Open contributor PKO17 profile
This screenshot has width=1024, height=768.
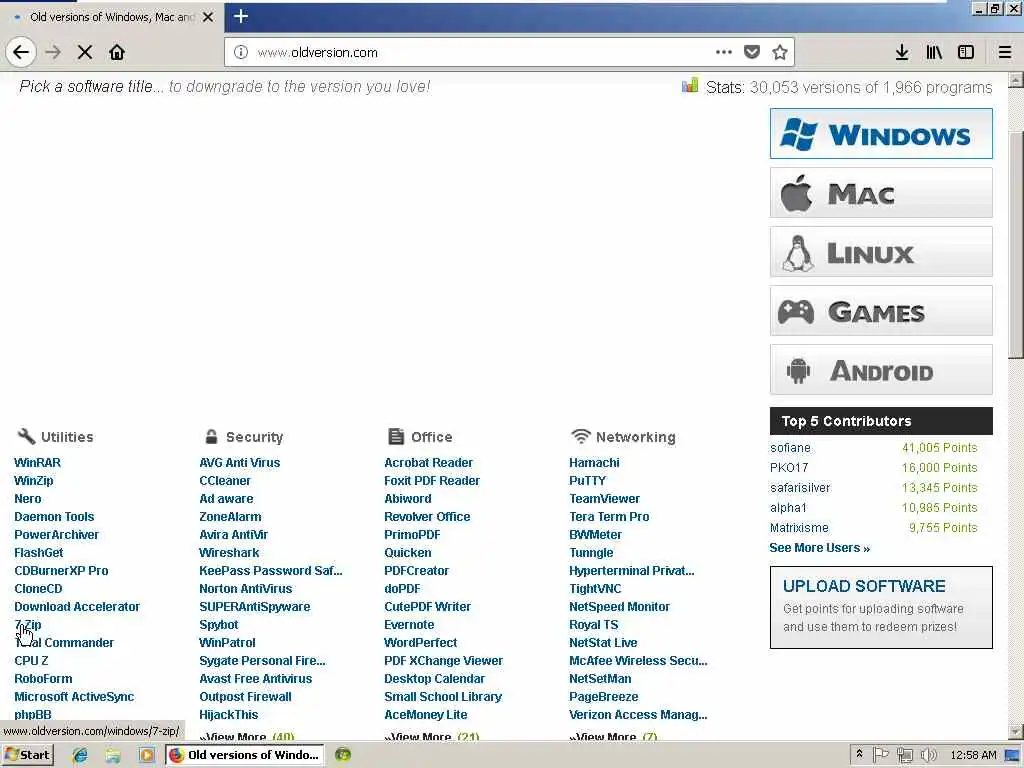pos(789,468)
